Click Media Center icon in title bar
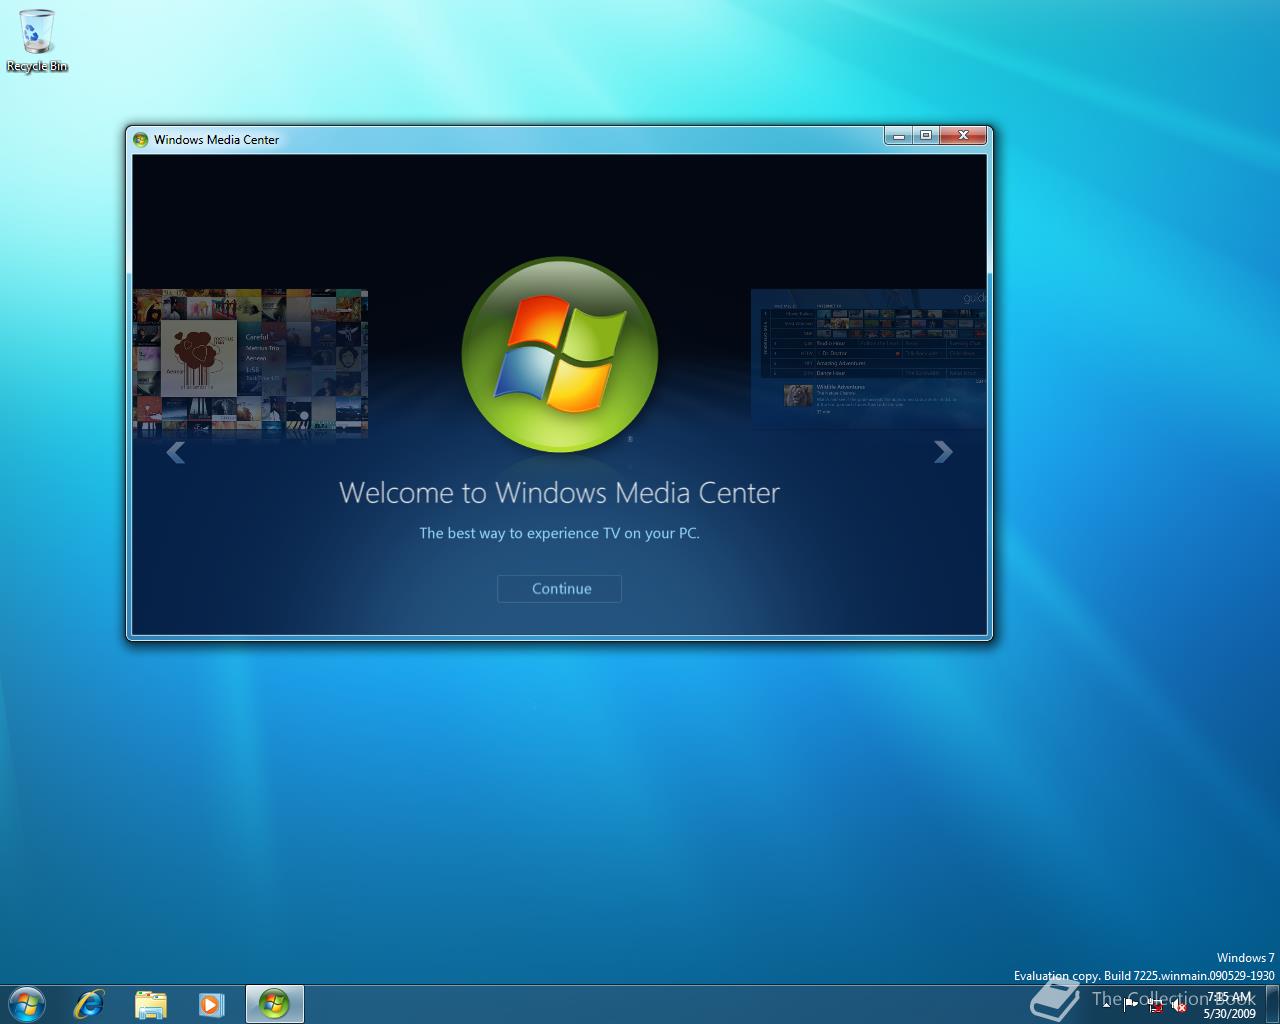The width and height of the screenshot is (1280, 1024). pos(141,140)
